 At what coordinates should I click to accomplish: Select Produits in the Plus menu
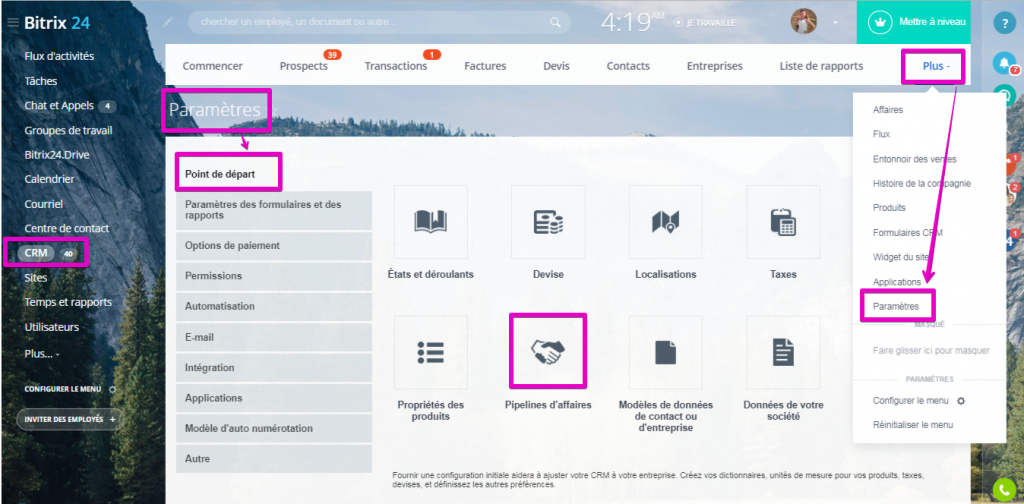point(889,208)
